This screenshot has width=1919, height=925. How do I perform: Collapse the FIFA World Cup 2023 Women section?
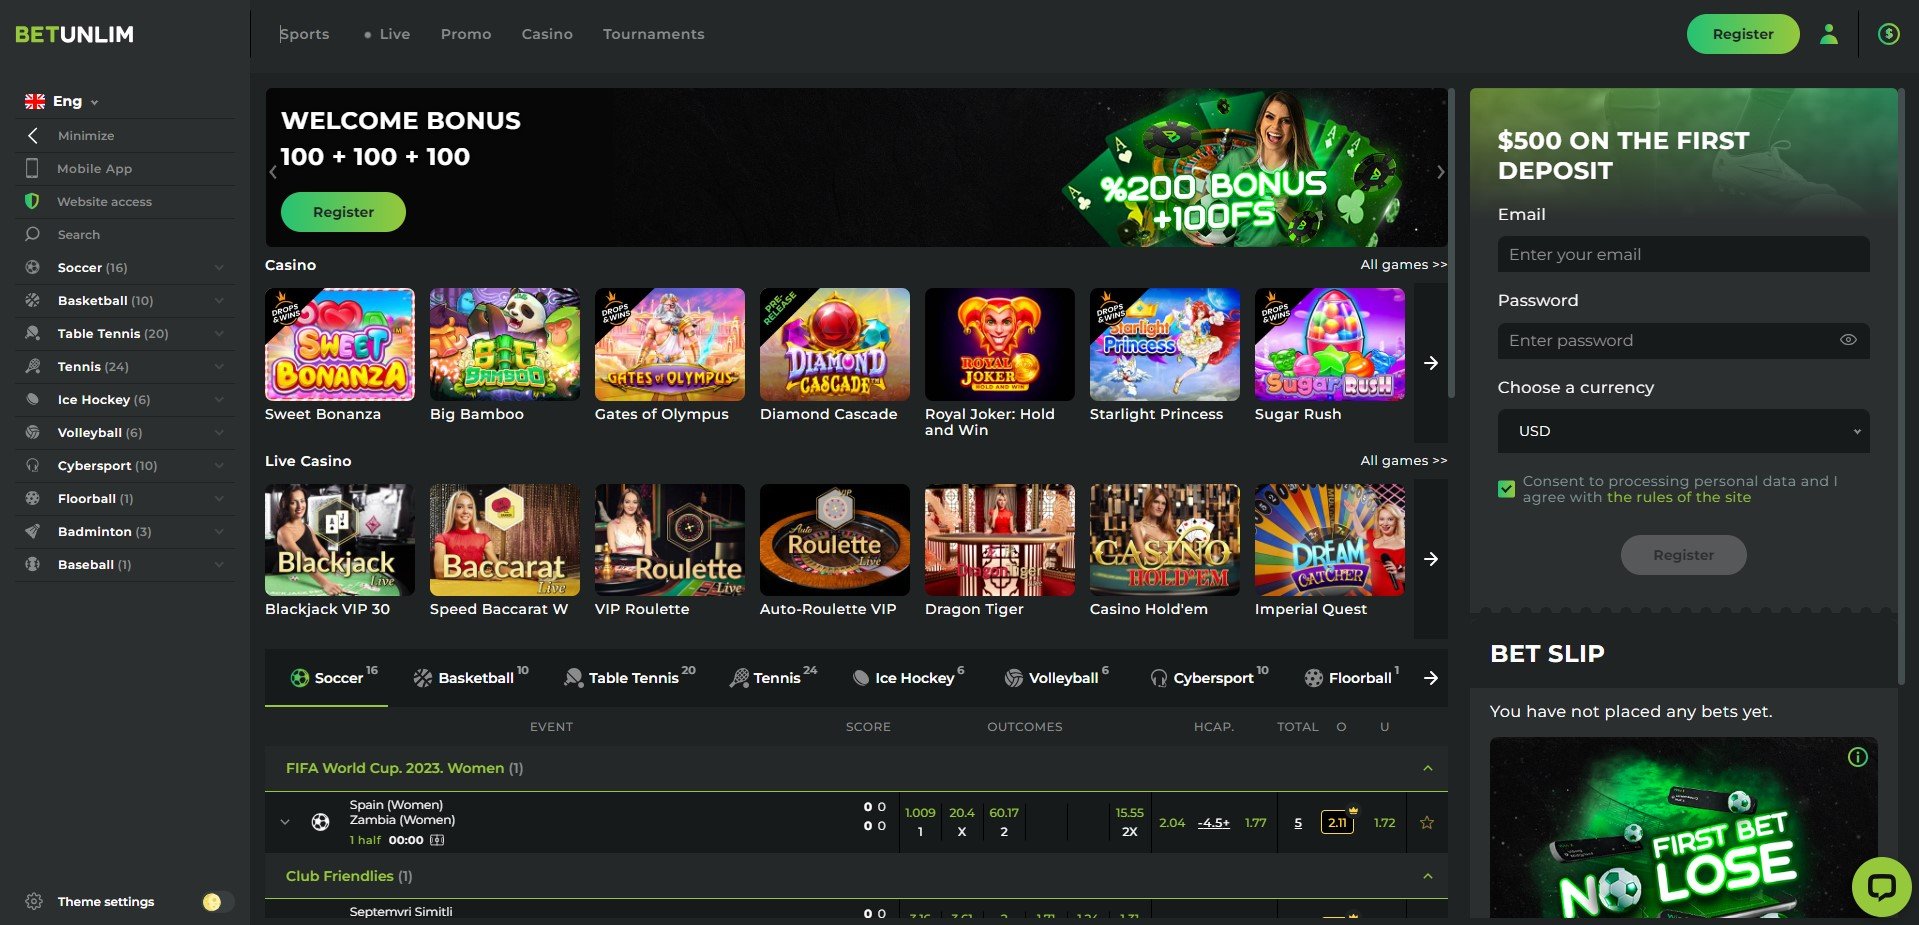tap(1427, 768)
